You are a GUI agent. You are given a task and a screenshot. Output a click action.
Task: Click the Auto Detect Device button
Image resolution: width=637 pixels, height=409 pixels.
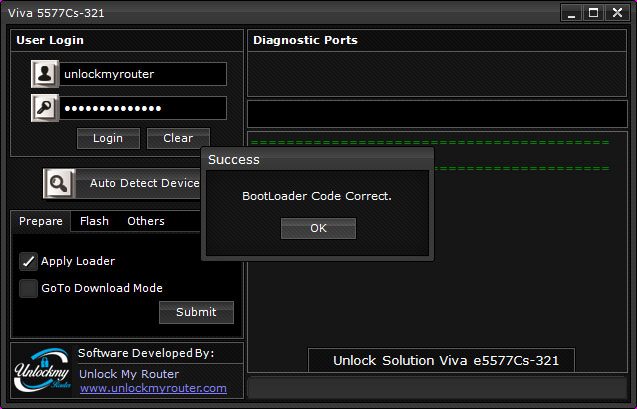tap(138, 183)
